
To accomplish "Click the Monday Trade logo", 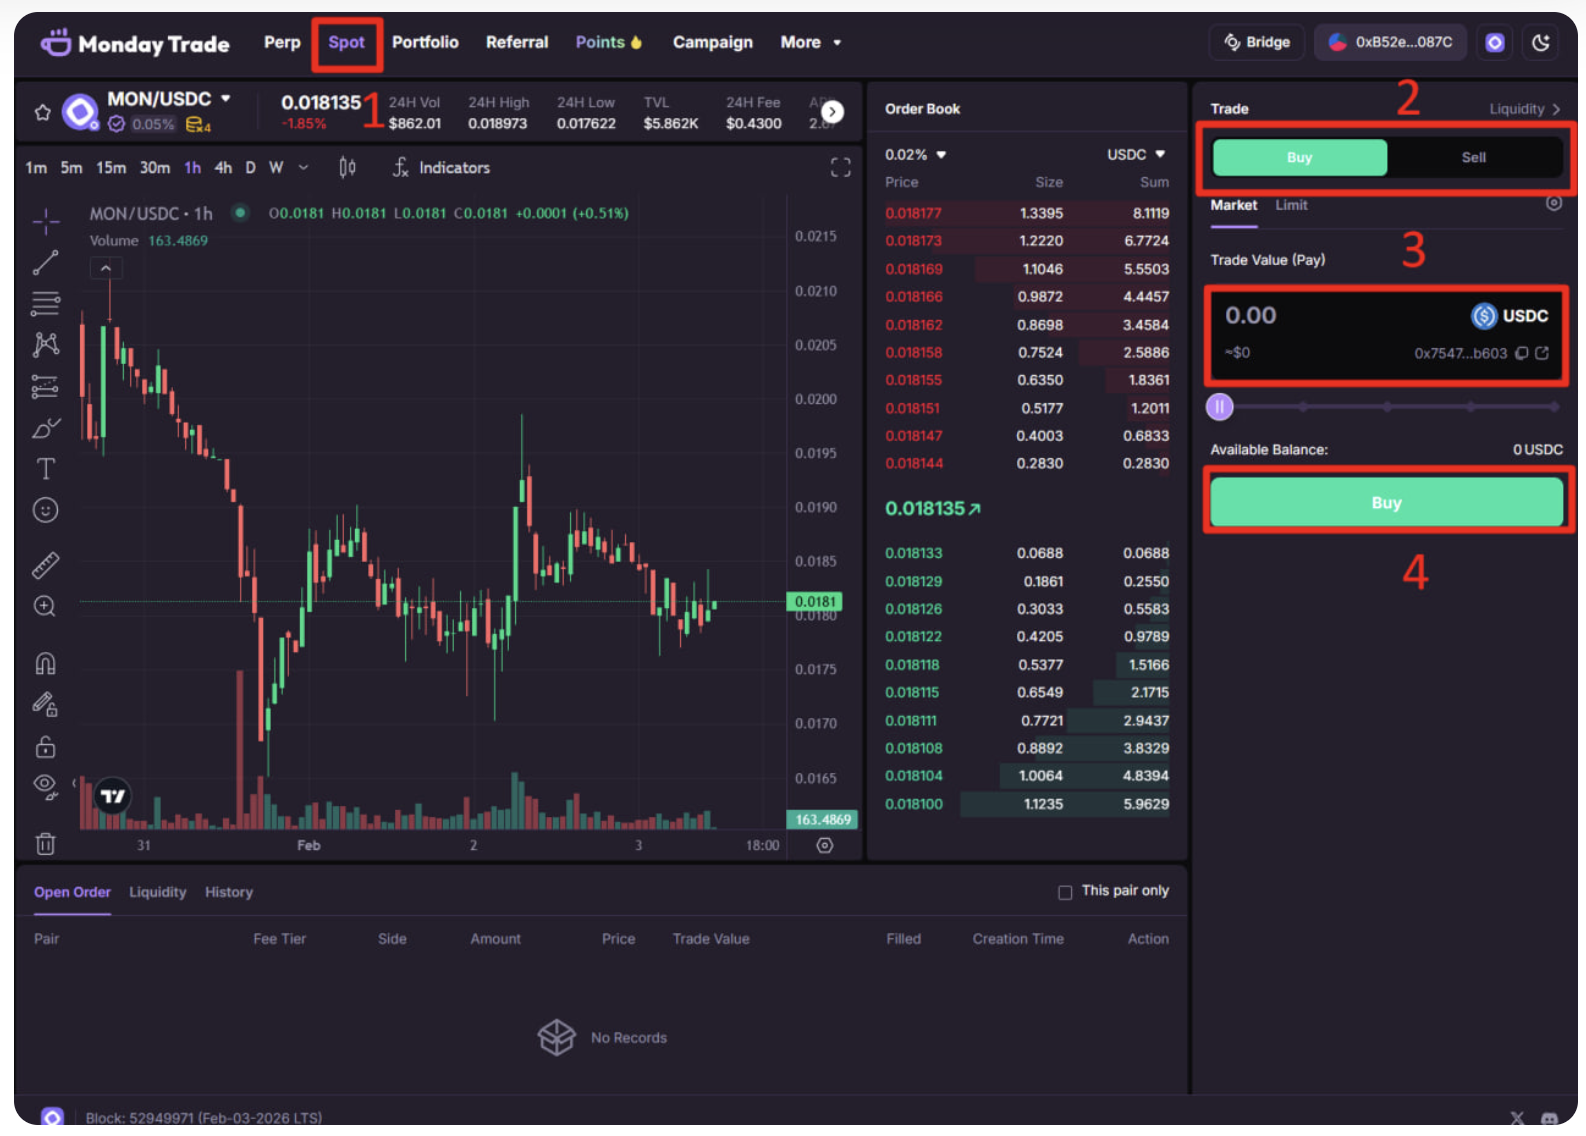I will point(135,43).
